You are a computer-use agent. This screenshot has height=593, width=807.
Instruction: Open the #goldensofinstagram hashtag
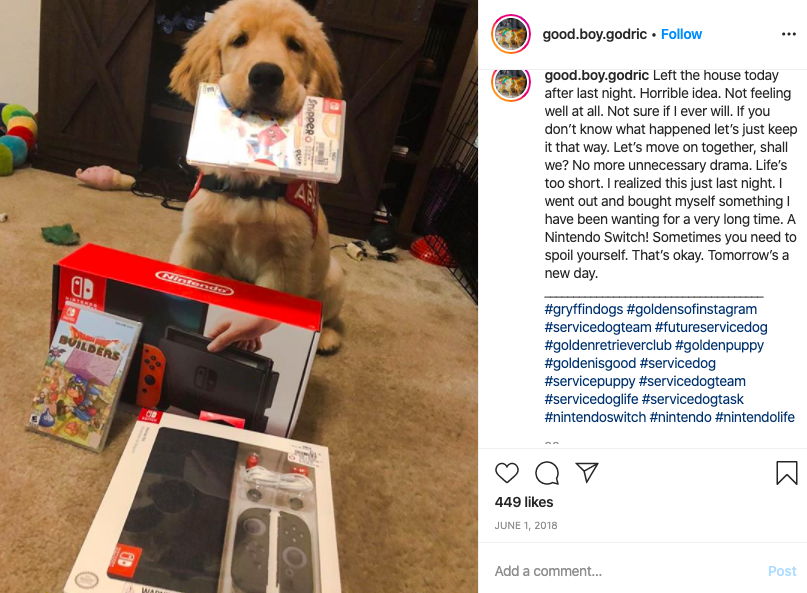click(x=692, y=309)
